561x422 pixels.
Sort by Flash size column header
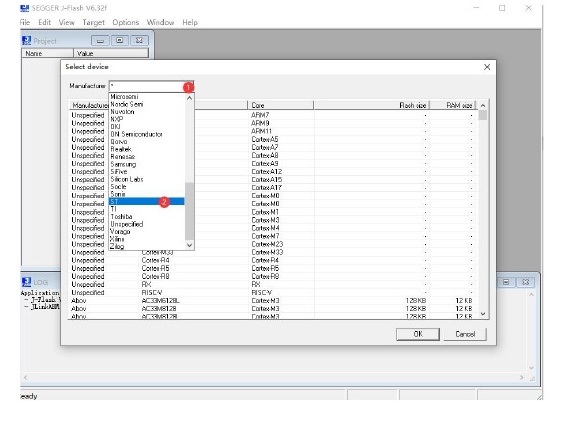click(371, 105)
